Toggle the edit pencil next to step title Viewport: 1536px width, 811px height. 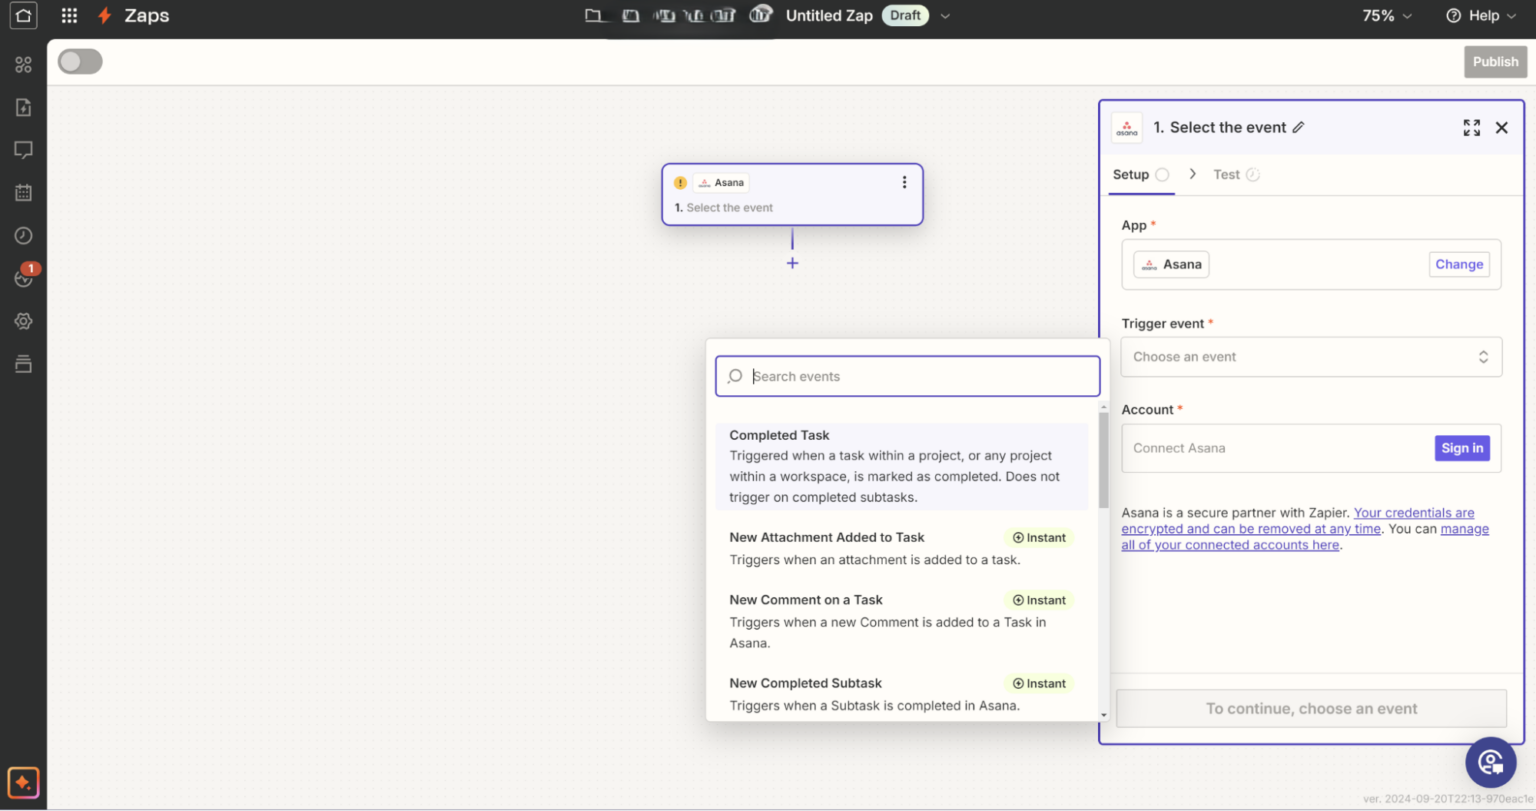[1299, 127]
